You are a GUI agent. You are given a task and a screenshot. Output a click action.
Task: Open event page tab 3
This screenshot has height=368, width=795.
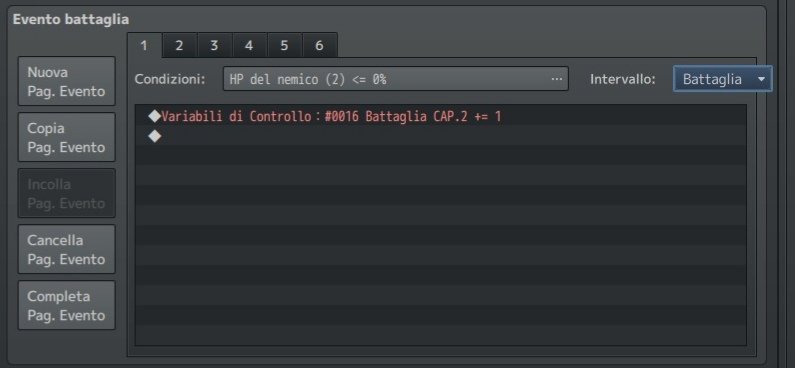pyautogui.click(x=214, y=45)
